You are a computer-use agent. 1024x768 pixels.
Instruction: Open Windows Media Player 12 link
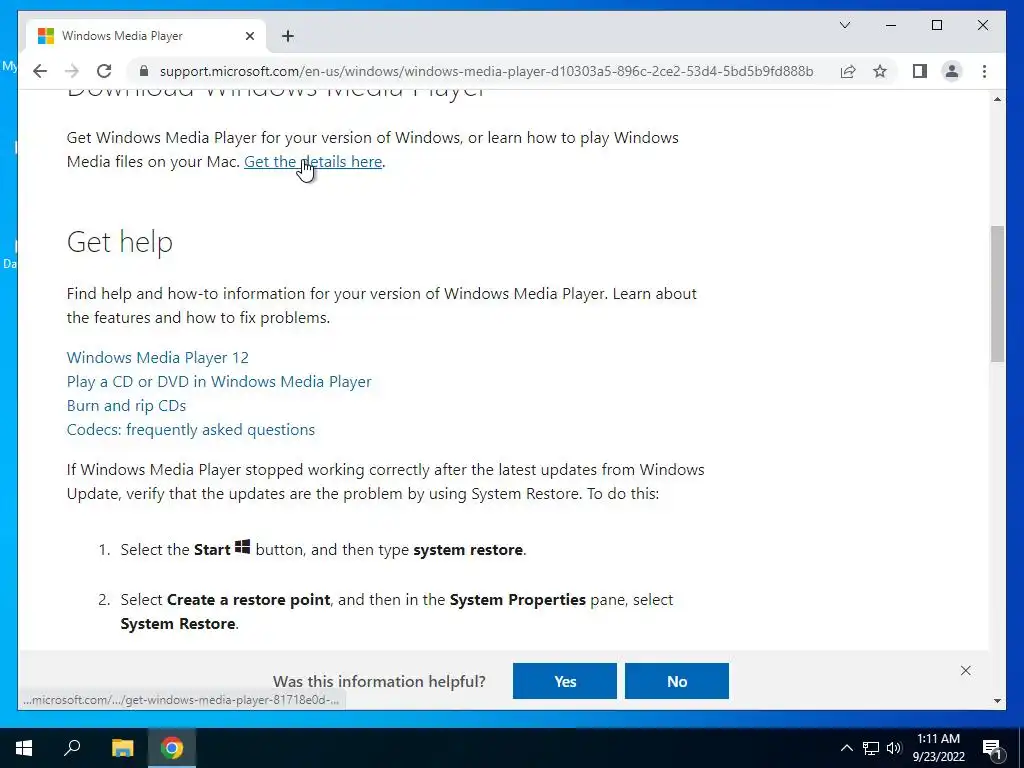click(157, 357)
